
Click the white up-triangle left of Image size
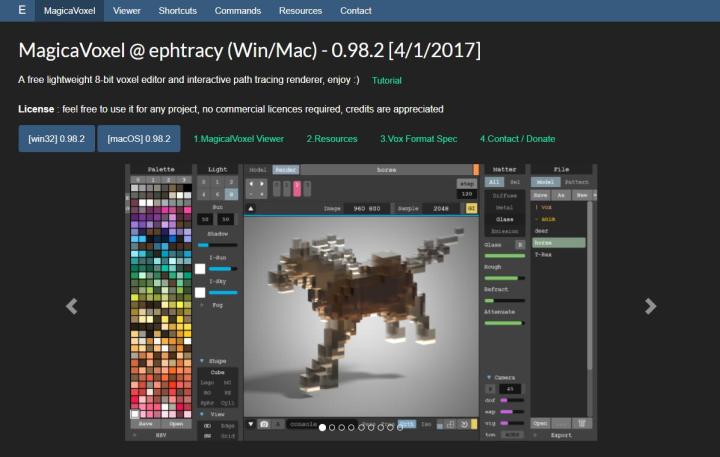(x=251, y=209)
